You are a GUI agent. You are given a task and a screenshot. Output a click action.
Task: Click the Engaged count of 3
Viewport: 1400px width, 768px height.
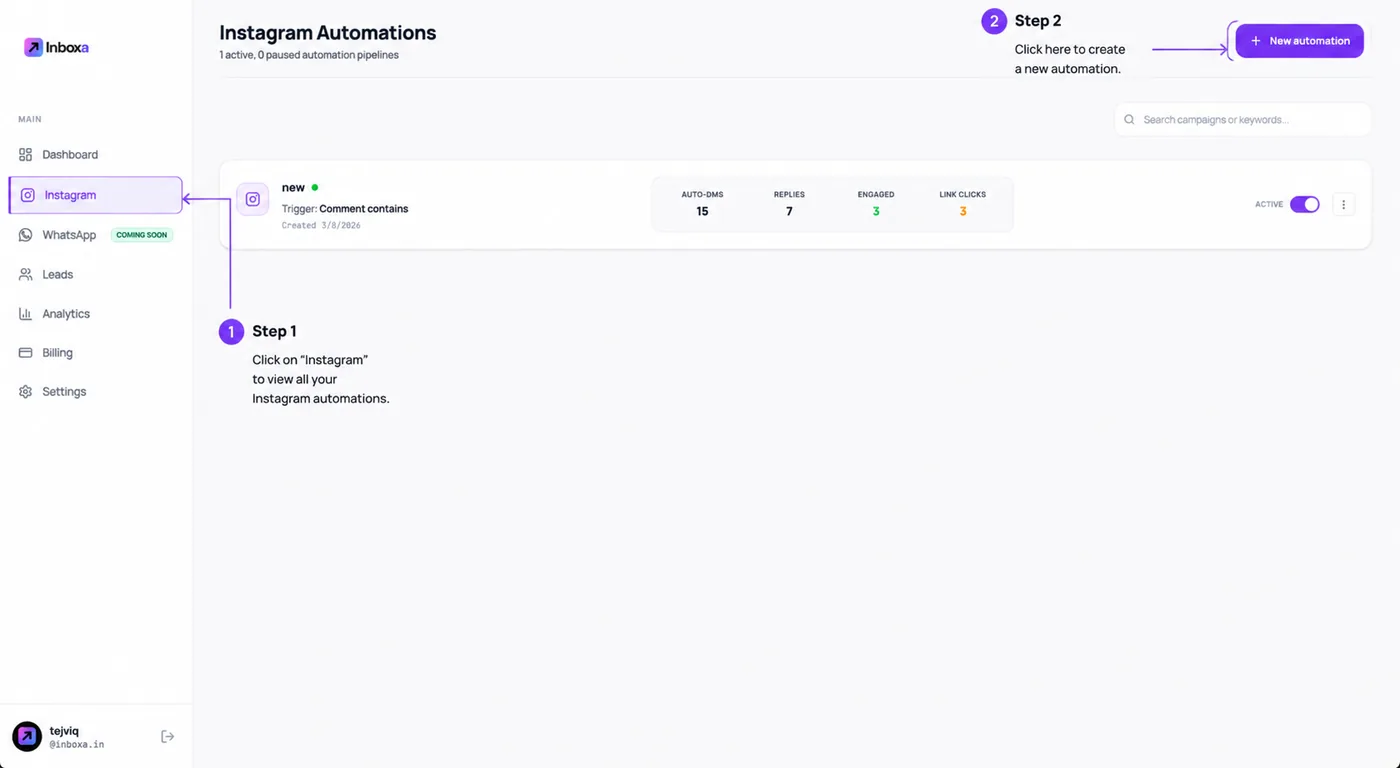pos(876,211)
